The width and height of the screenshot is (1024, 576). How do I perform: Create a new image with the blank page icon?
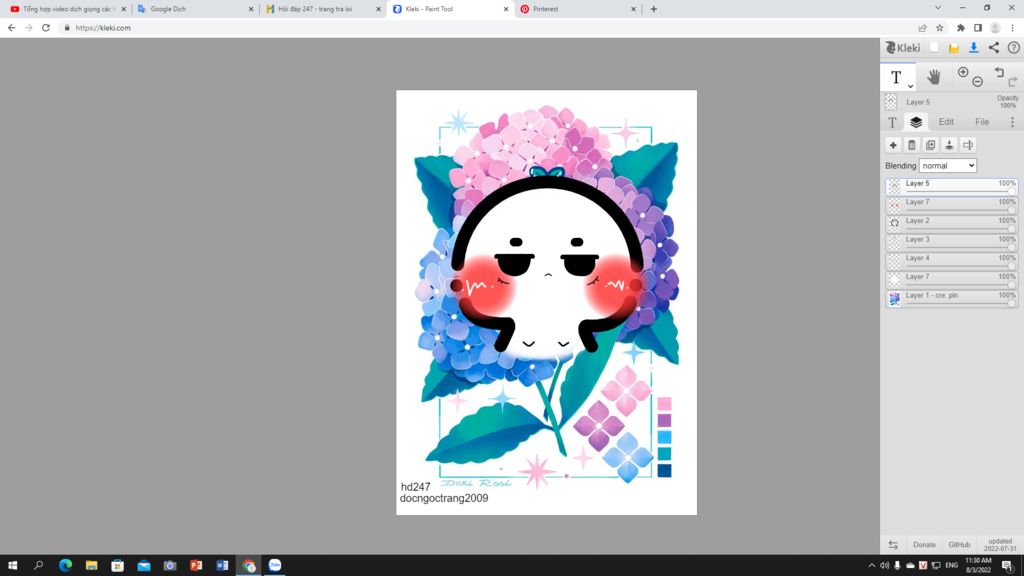pos(935,48)
